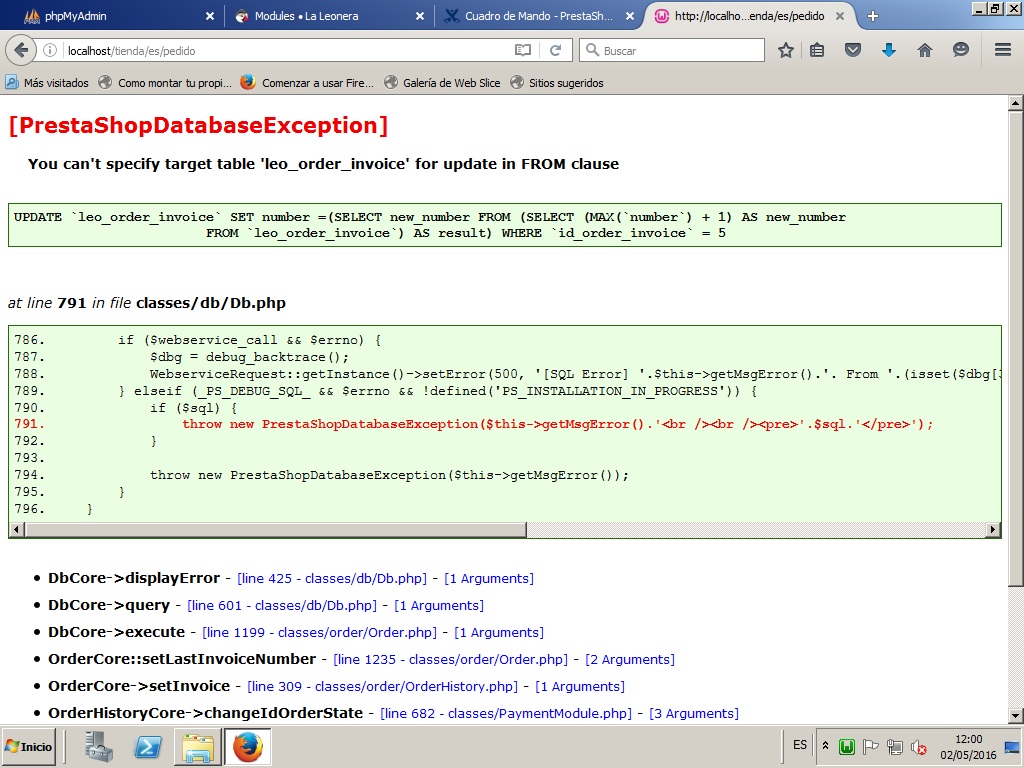
Task: Click page vertical scrollbar up arrow
Action: point(1016,103)
